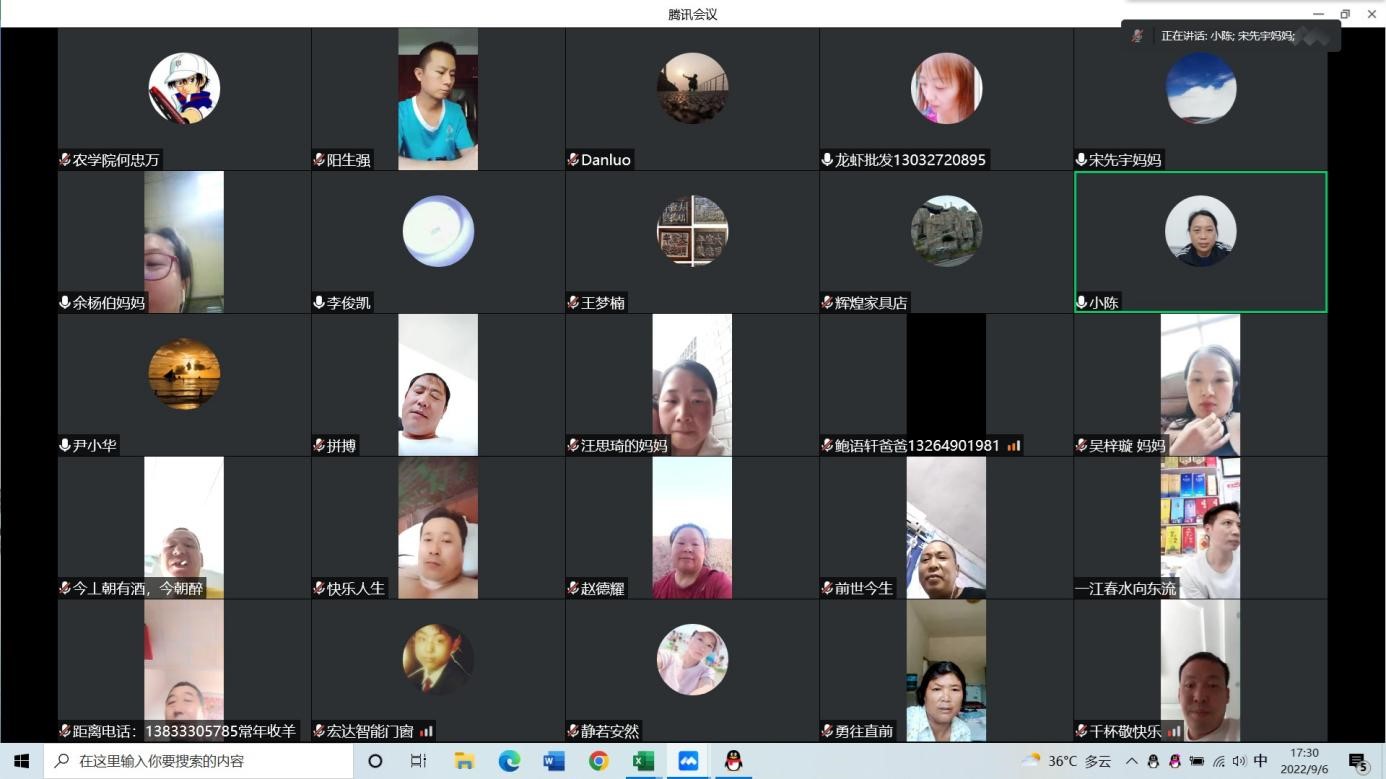Click muted mic icon beside 农学院何忠万
Screen dimensions: 1386x779
(65, 160)
